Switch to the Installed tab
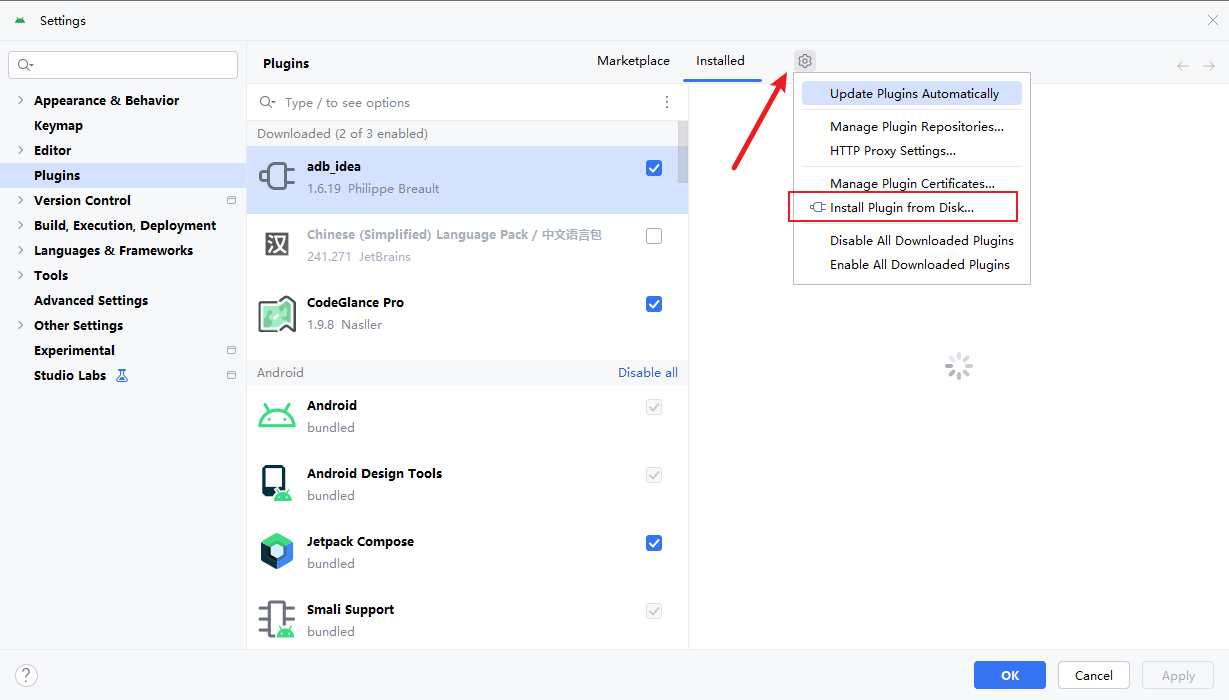 click(x=720, y=61)
